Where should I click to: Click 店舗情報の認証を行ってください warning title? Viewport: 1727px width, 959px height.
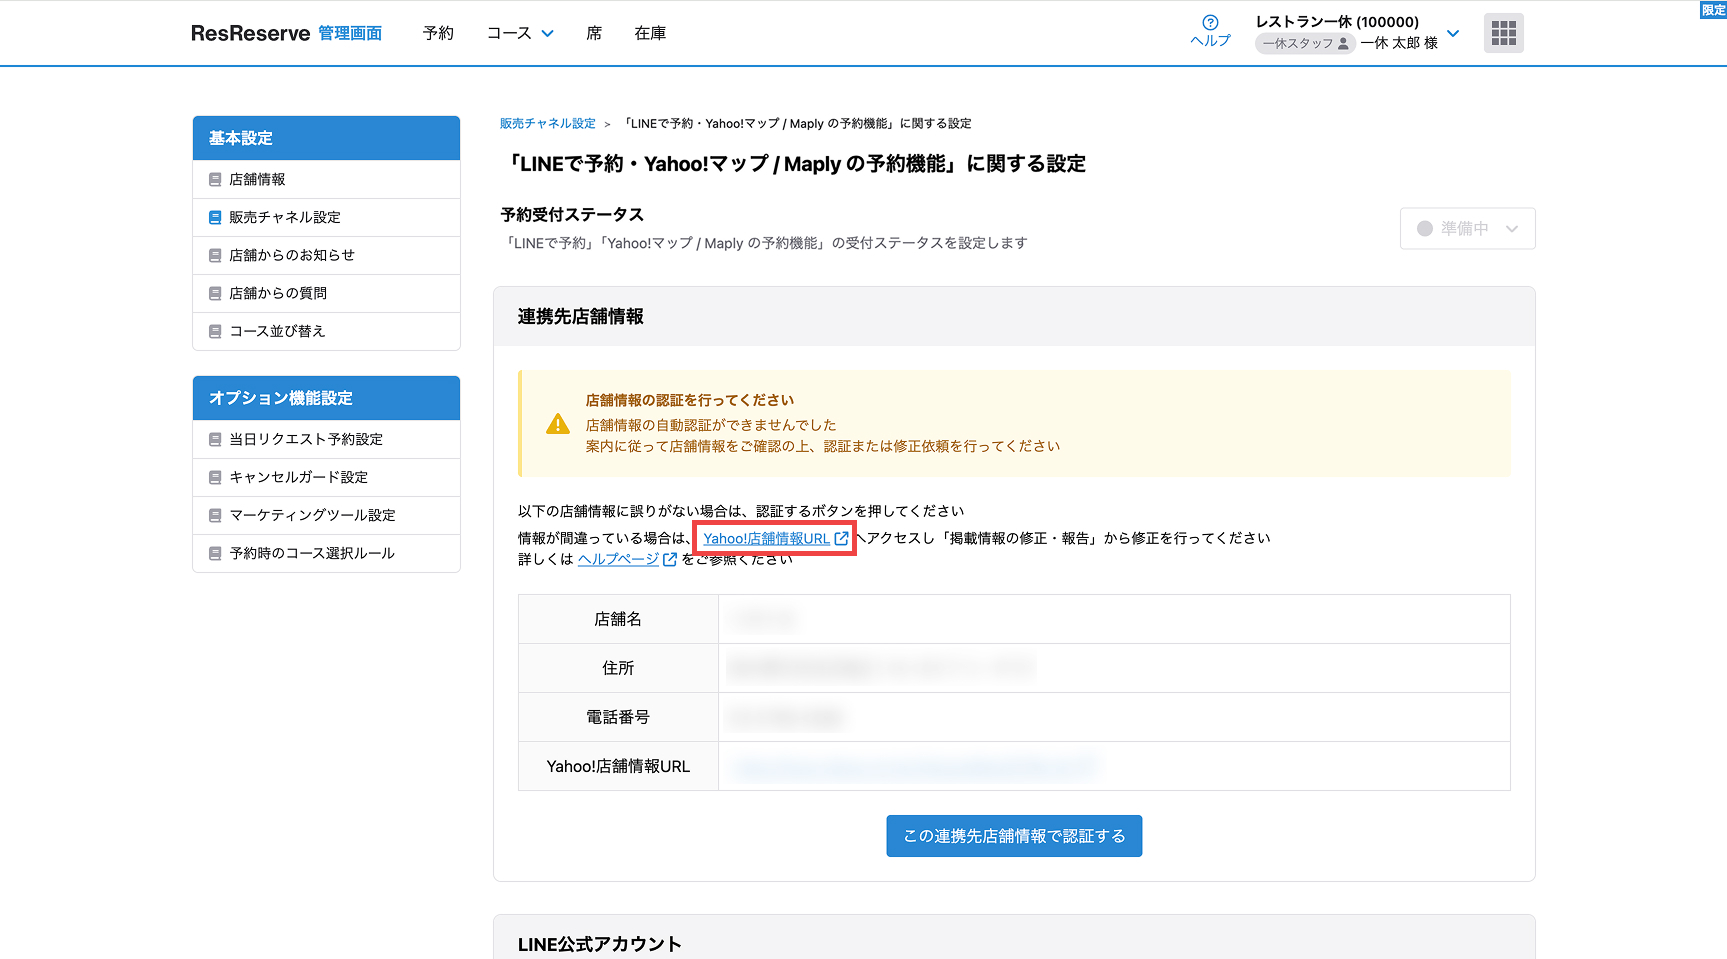coord(690,400)
